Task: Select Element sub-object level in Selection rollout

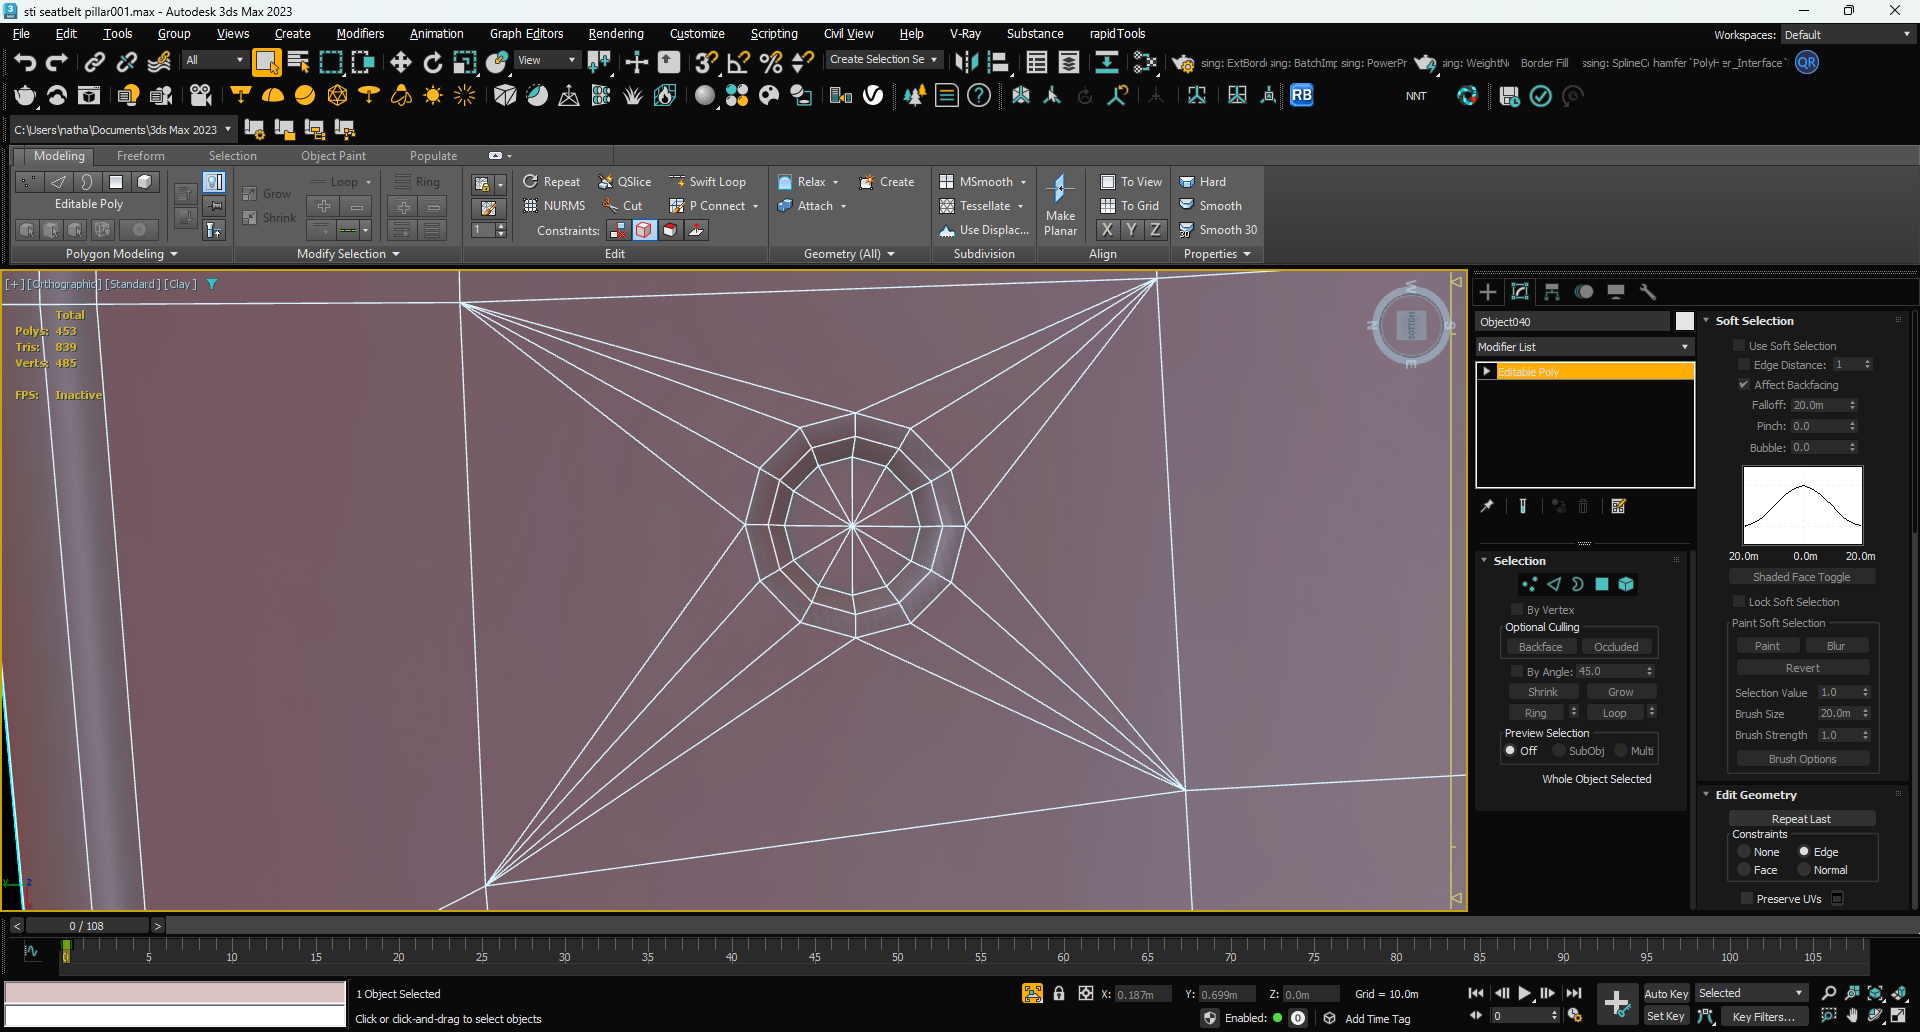Action: click(x=1626, y=584)
